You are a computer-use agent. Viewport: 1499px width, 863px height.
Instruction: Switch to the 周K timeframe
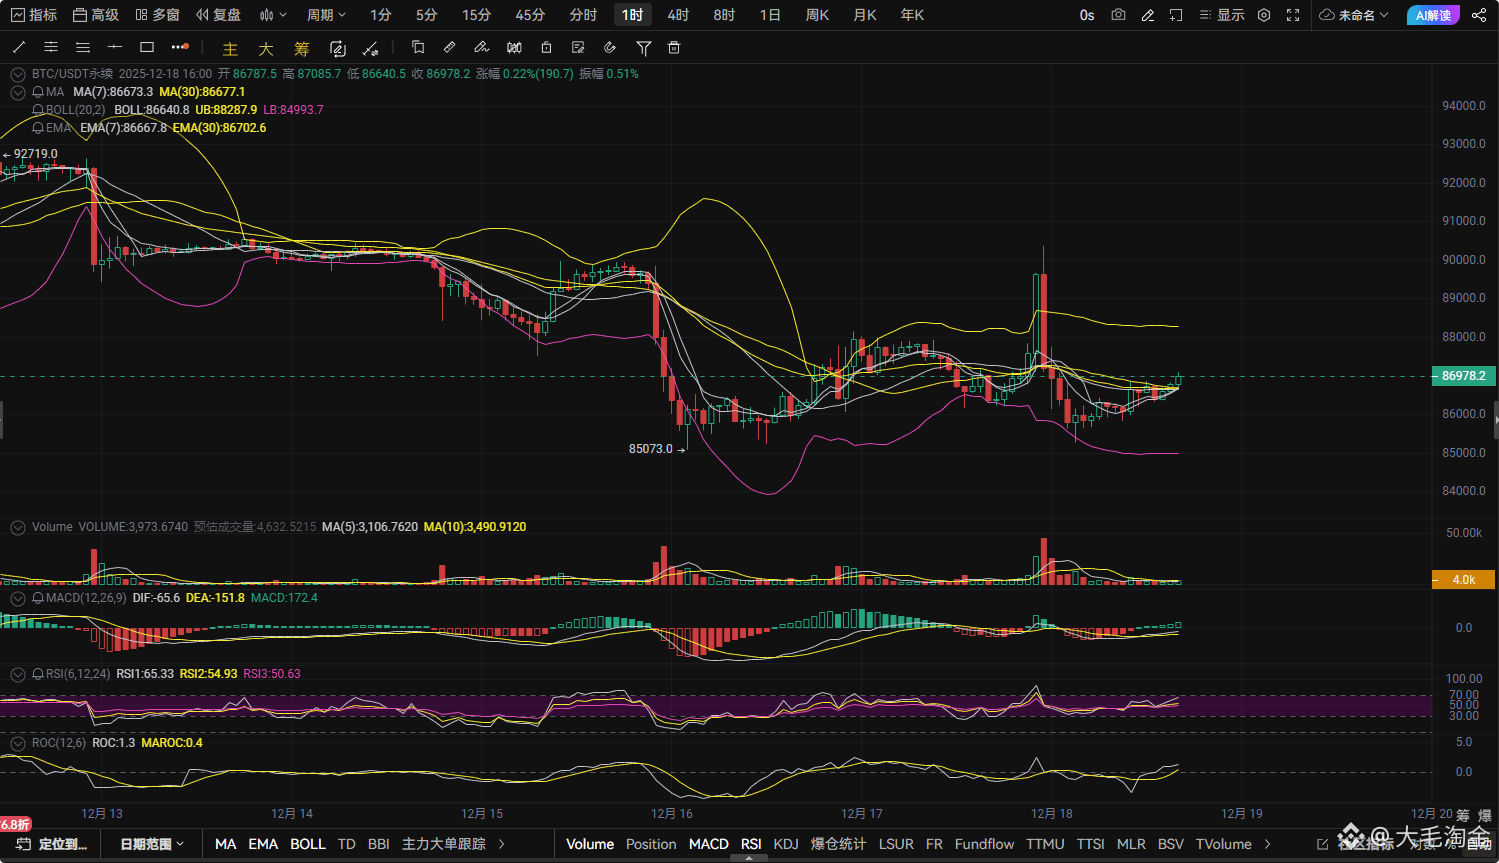pos(817,15)
